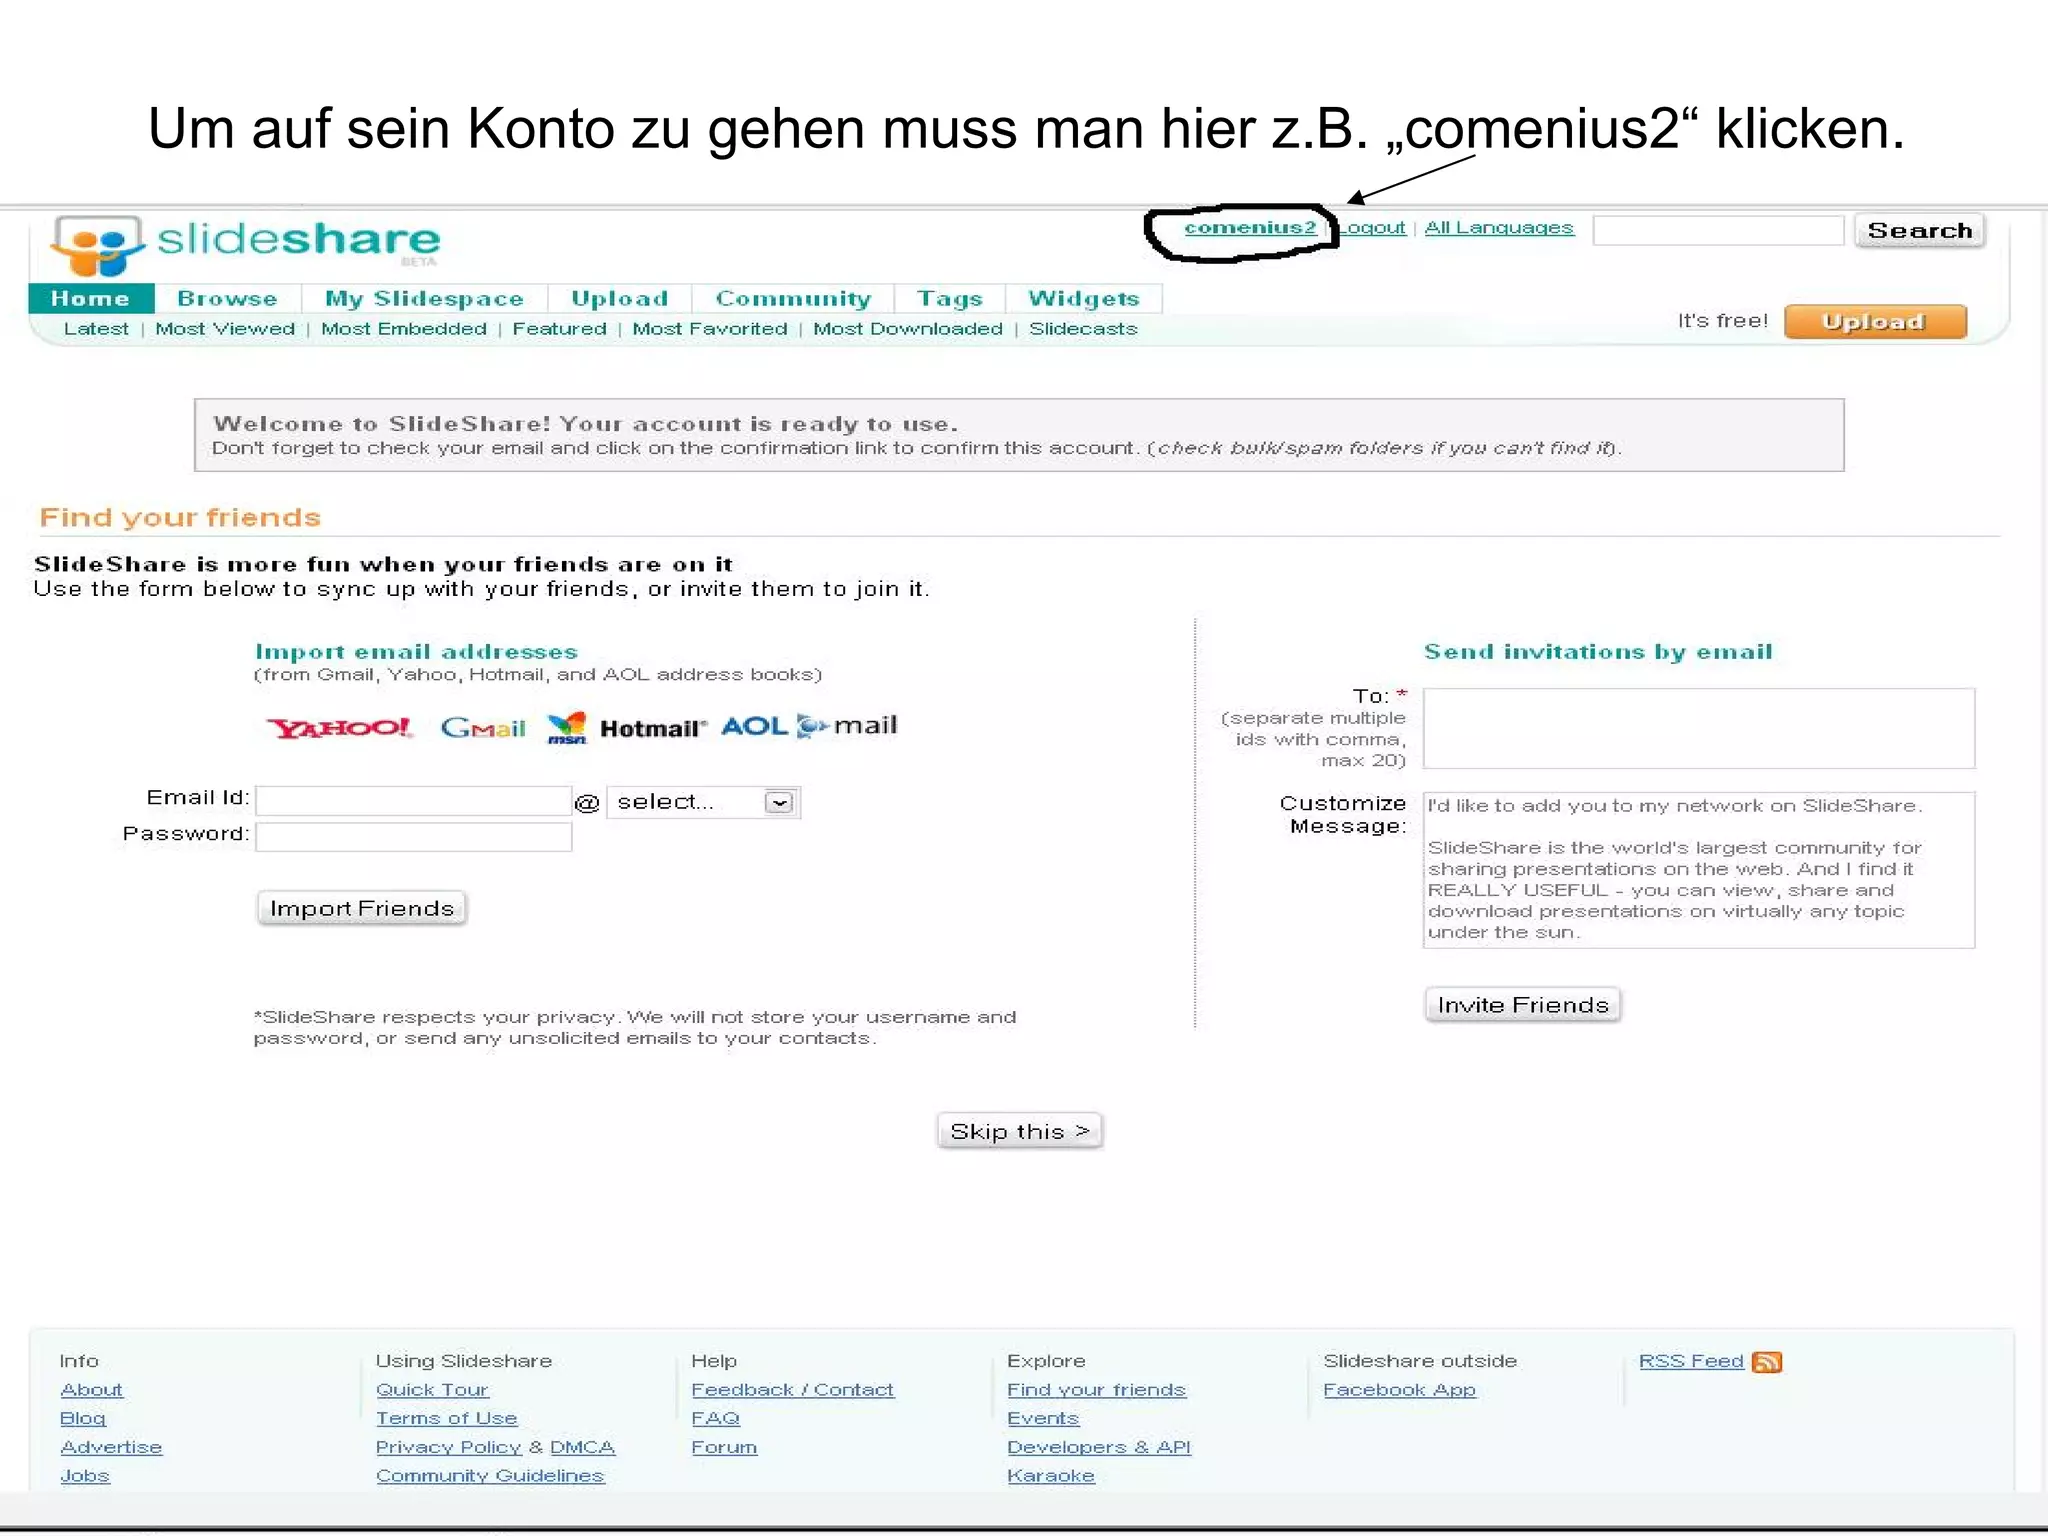Open the My Slidespace tab
This screenshot has height=1536, width=2048.
point(424,298)
